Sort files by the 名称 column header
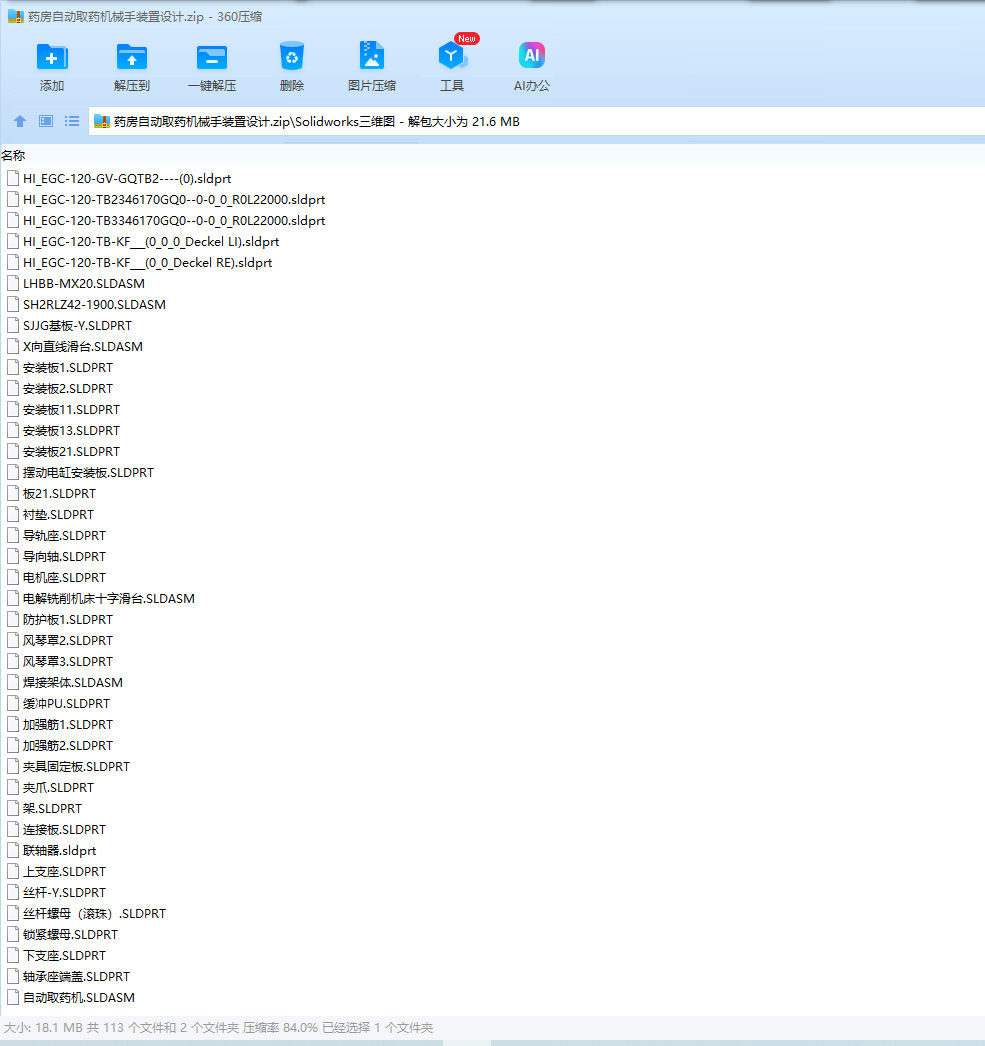This screenshot has width=985, height=1046. coord(13,155)
